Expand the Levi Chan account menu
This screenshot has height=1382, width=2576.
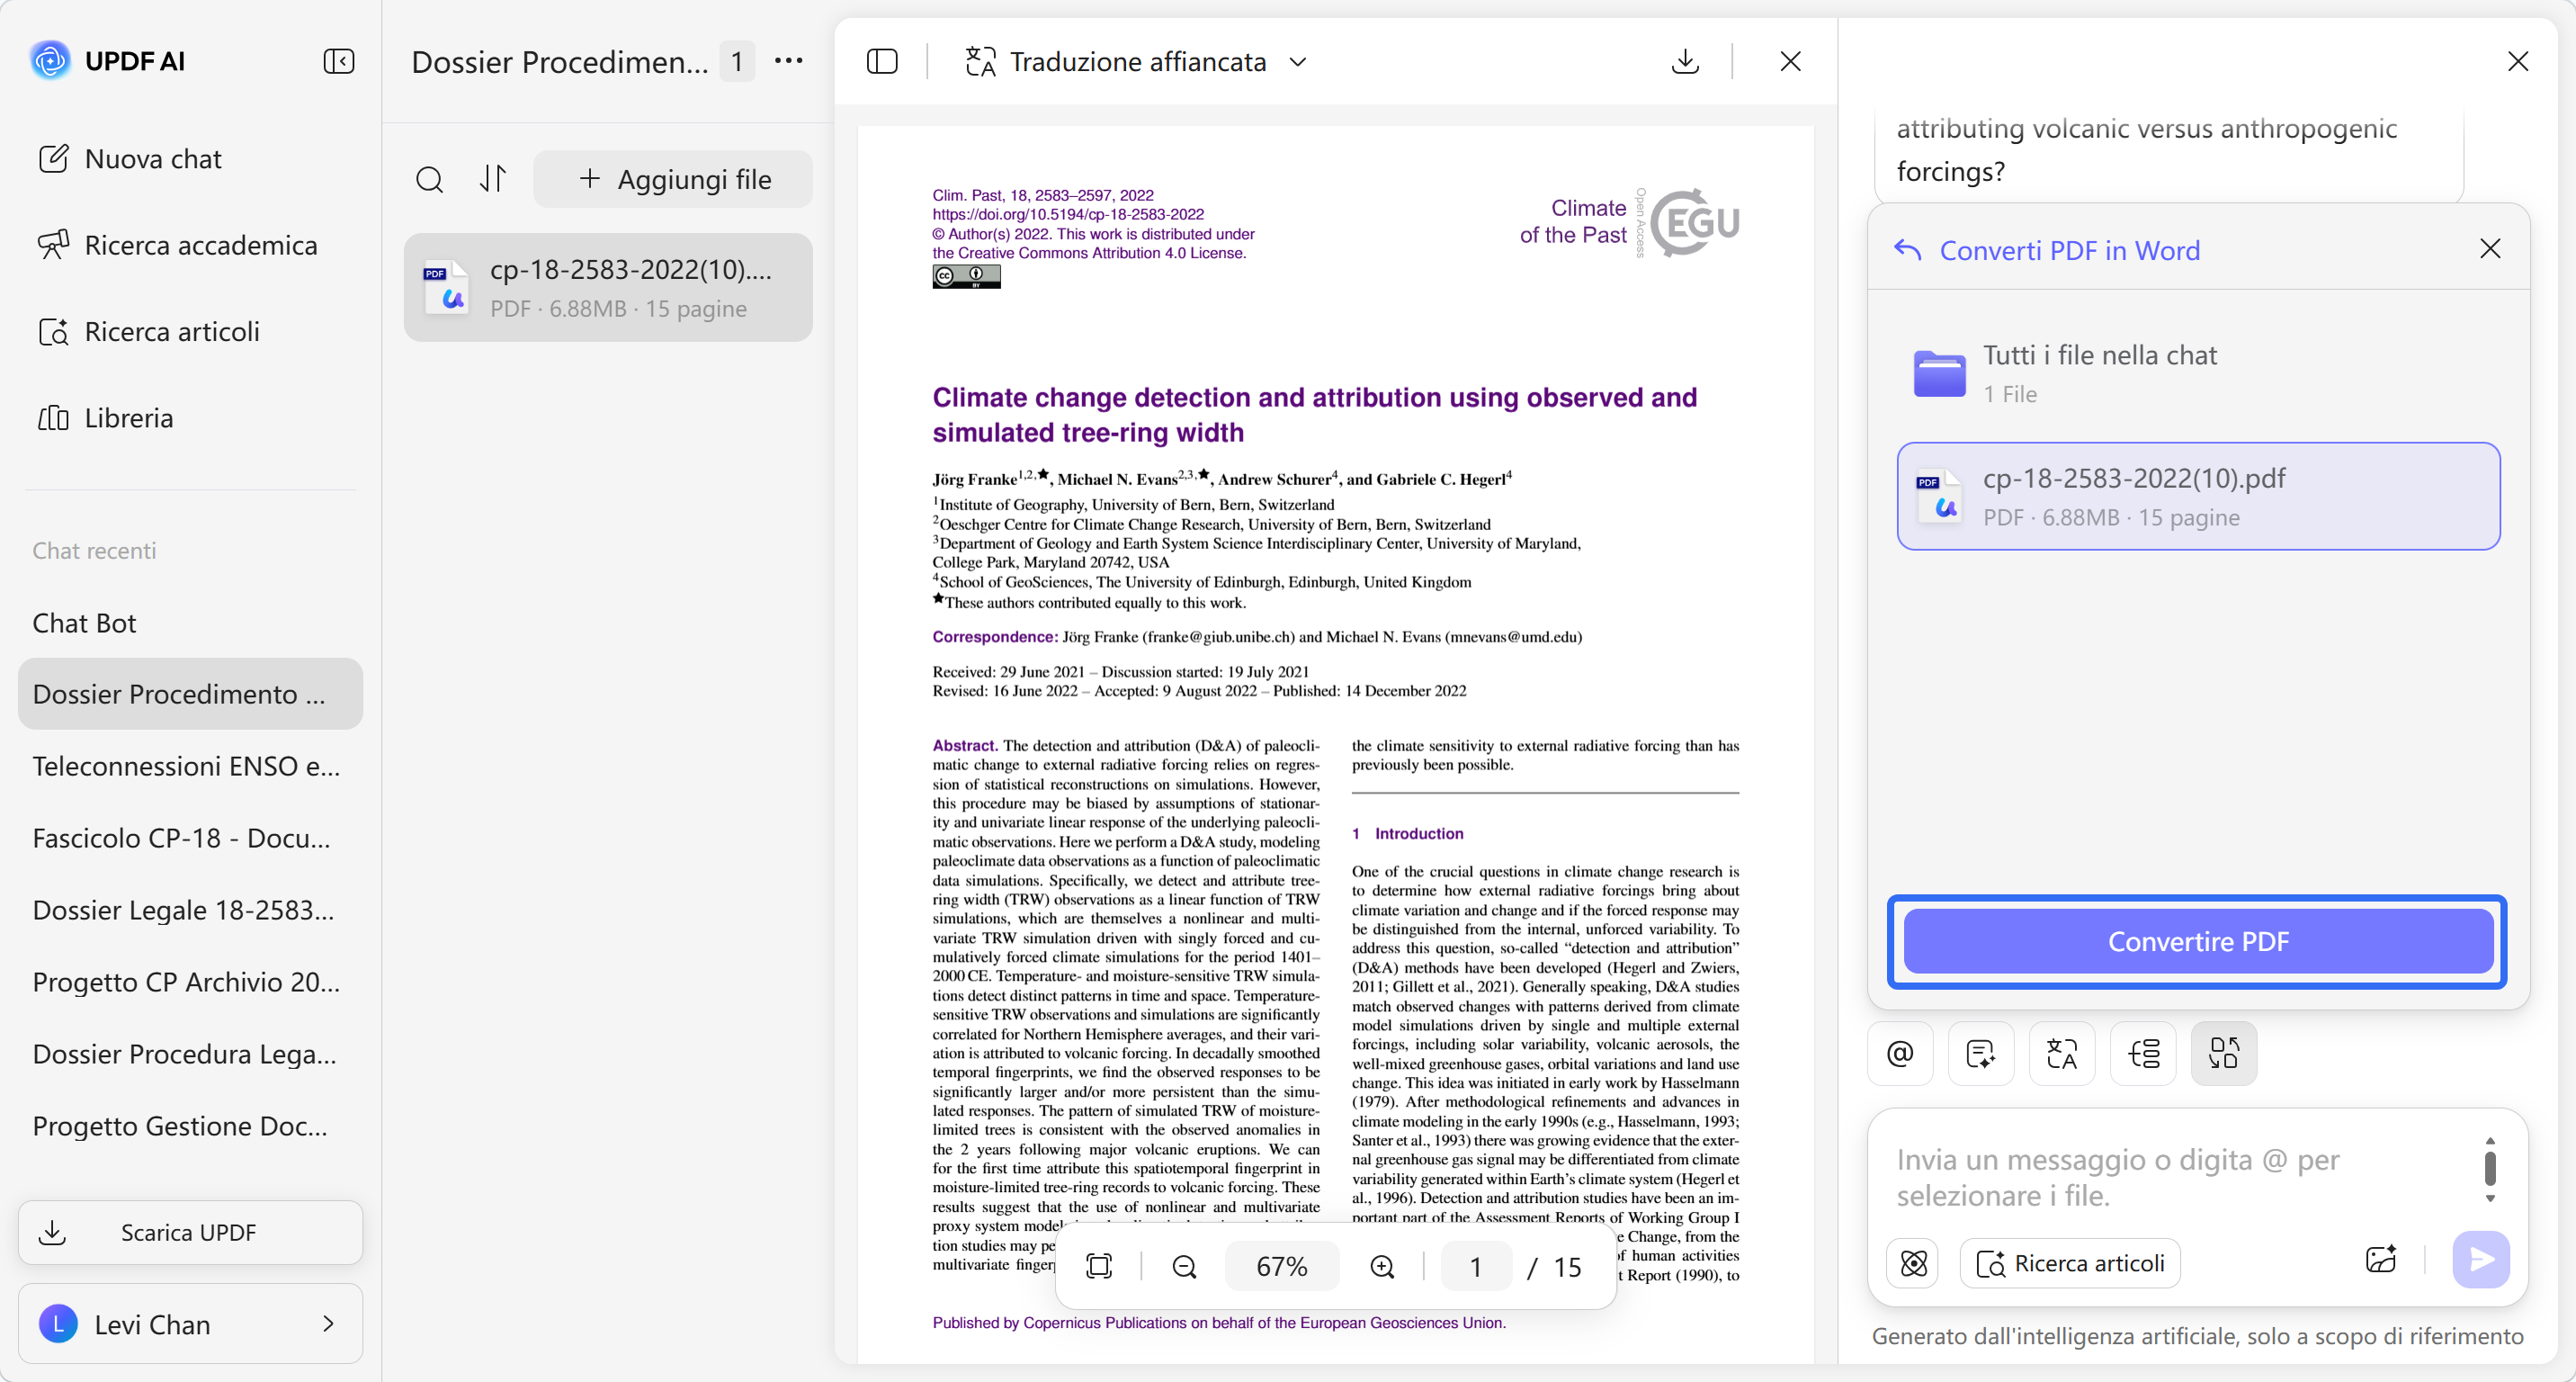(x=190, y=1324)
